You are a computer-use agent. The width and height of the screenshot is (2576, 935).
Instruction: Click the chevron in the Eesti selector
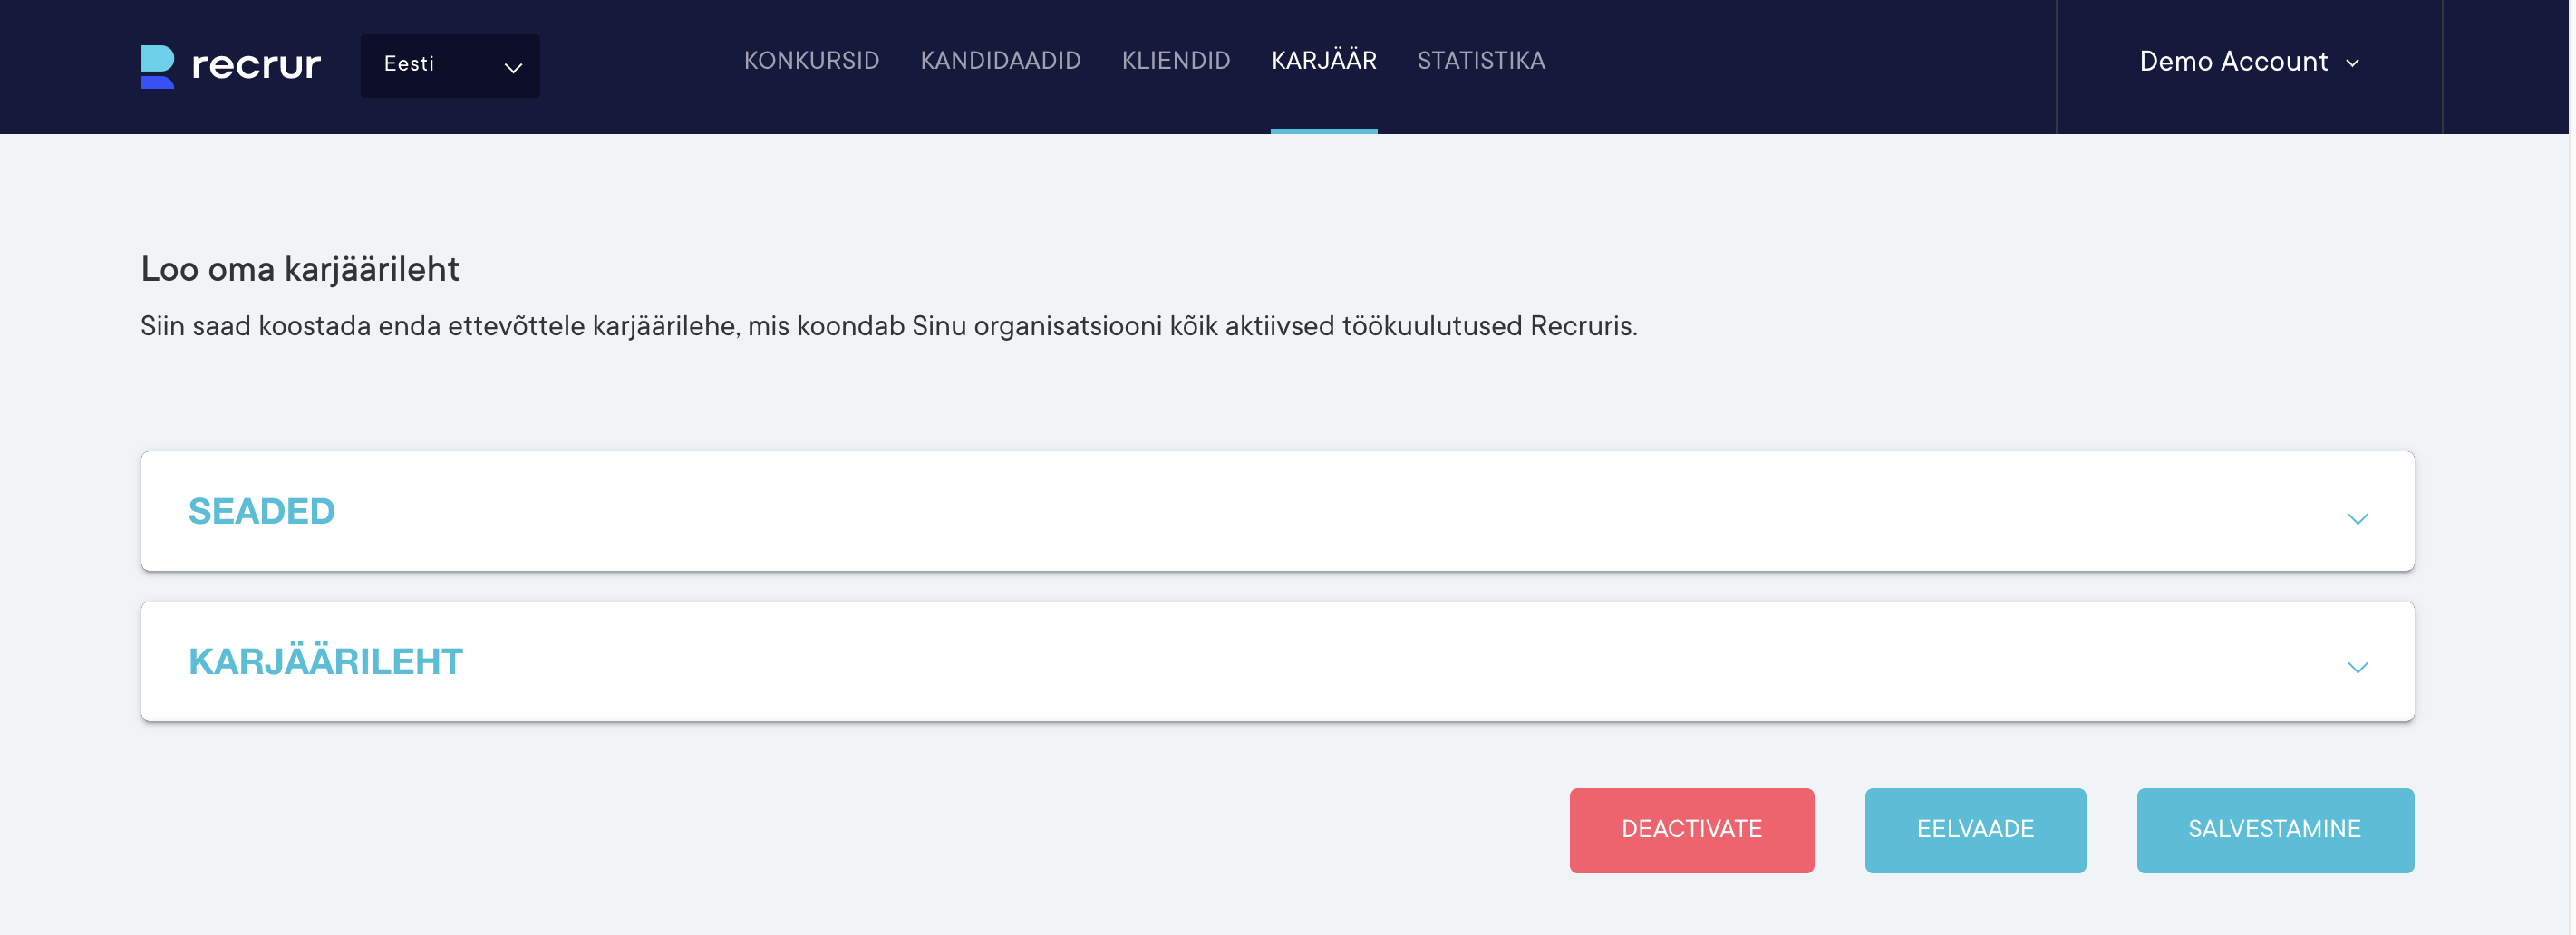(x=513, y=68)
